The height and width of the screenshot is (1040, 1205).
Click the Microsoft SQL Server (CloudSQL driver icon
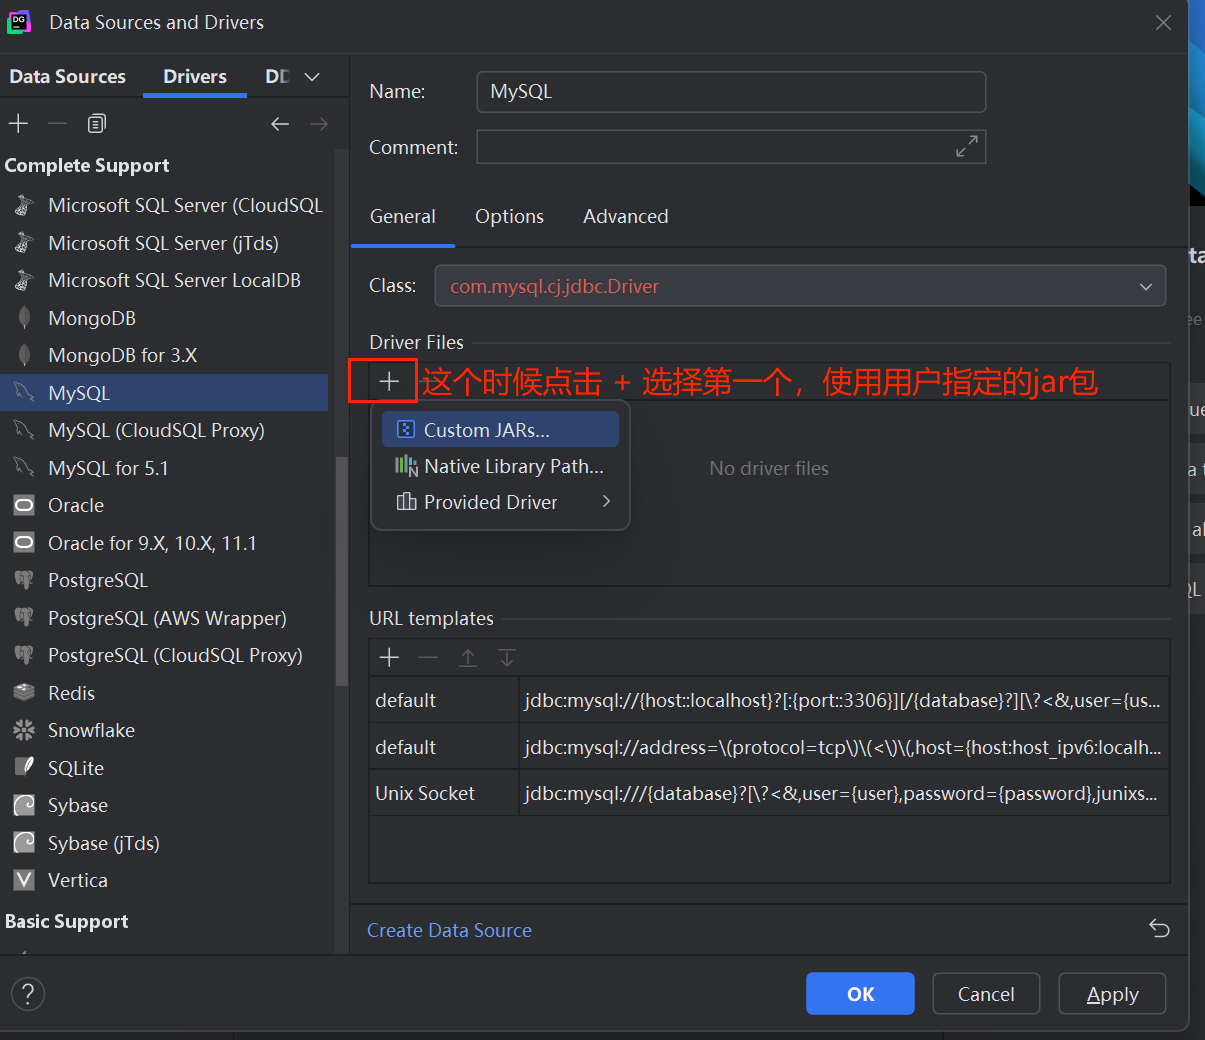(x=24, y=206)
